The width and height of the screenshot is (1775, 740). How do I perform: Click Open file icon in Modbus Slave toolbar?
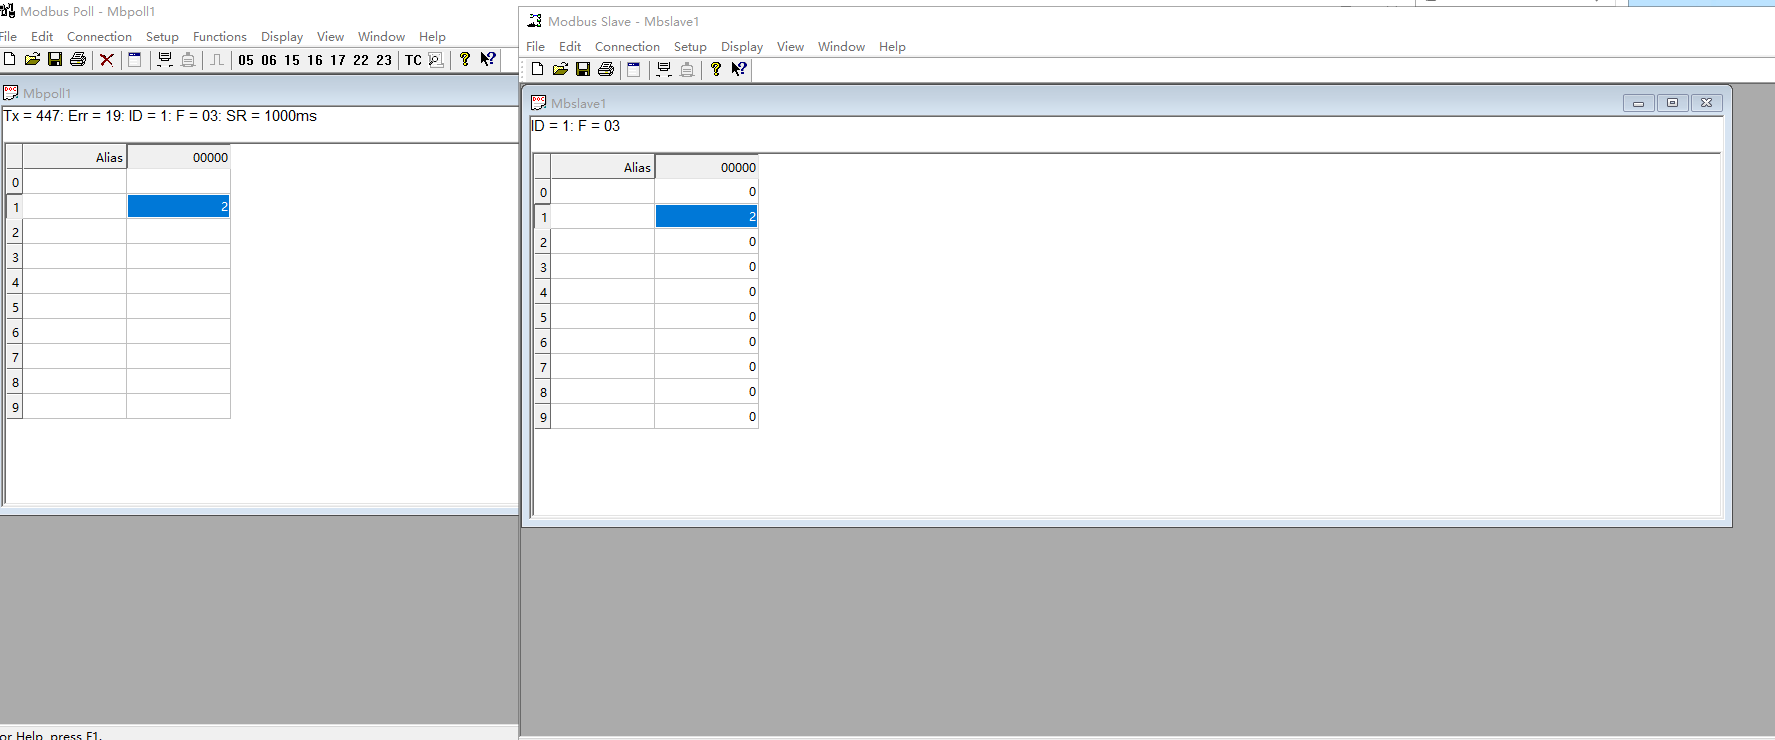tap(560, 70)
